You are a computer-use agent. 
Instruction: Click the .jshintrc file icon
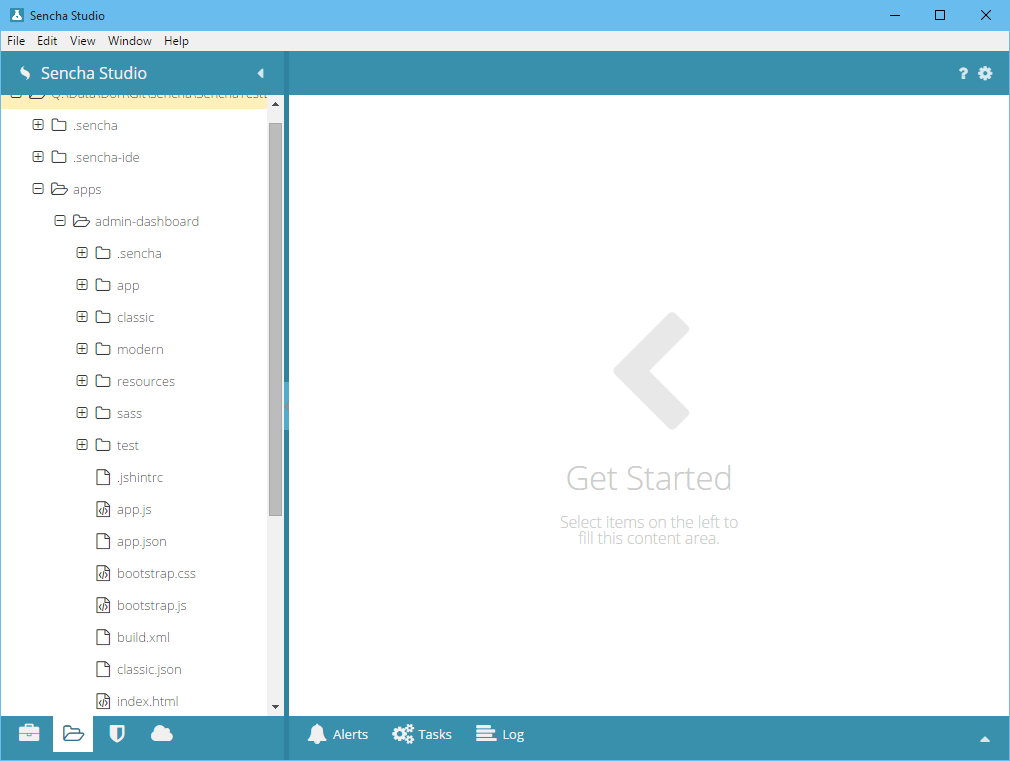tap(103, 477)
